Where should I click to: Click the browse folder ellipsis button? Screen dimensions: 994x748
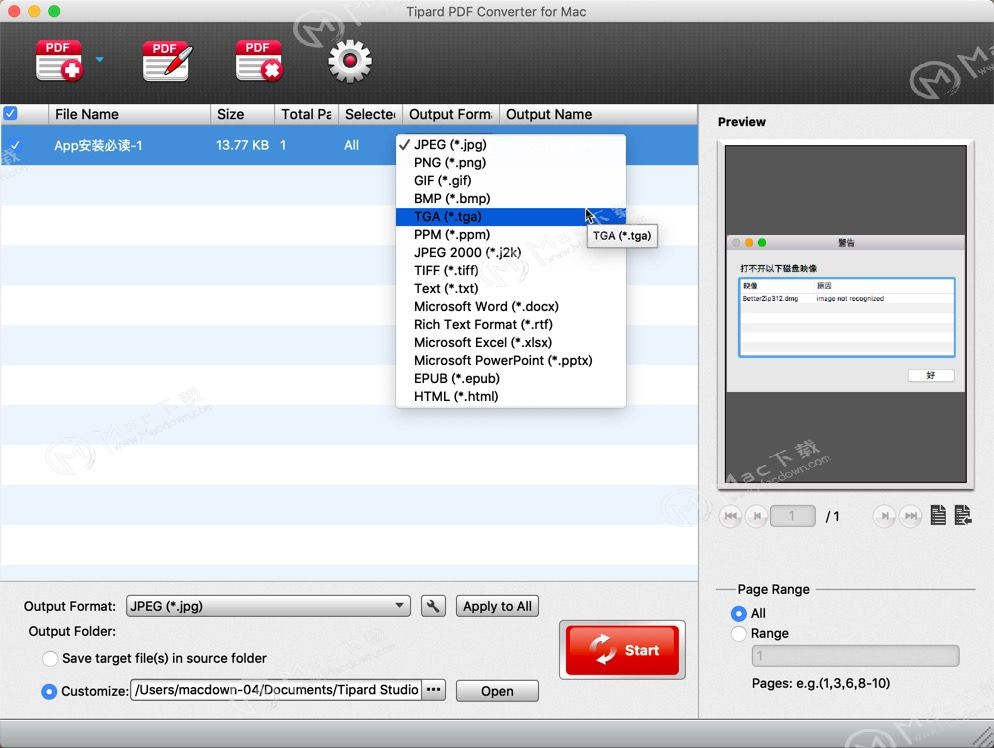pyautogui.click(x=434, y=690)
